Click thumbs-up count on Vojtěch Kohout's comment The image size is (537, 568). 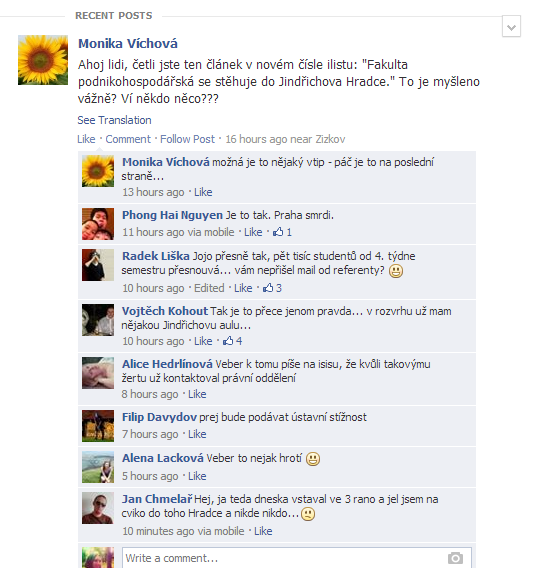click(232, 341)
